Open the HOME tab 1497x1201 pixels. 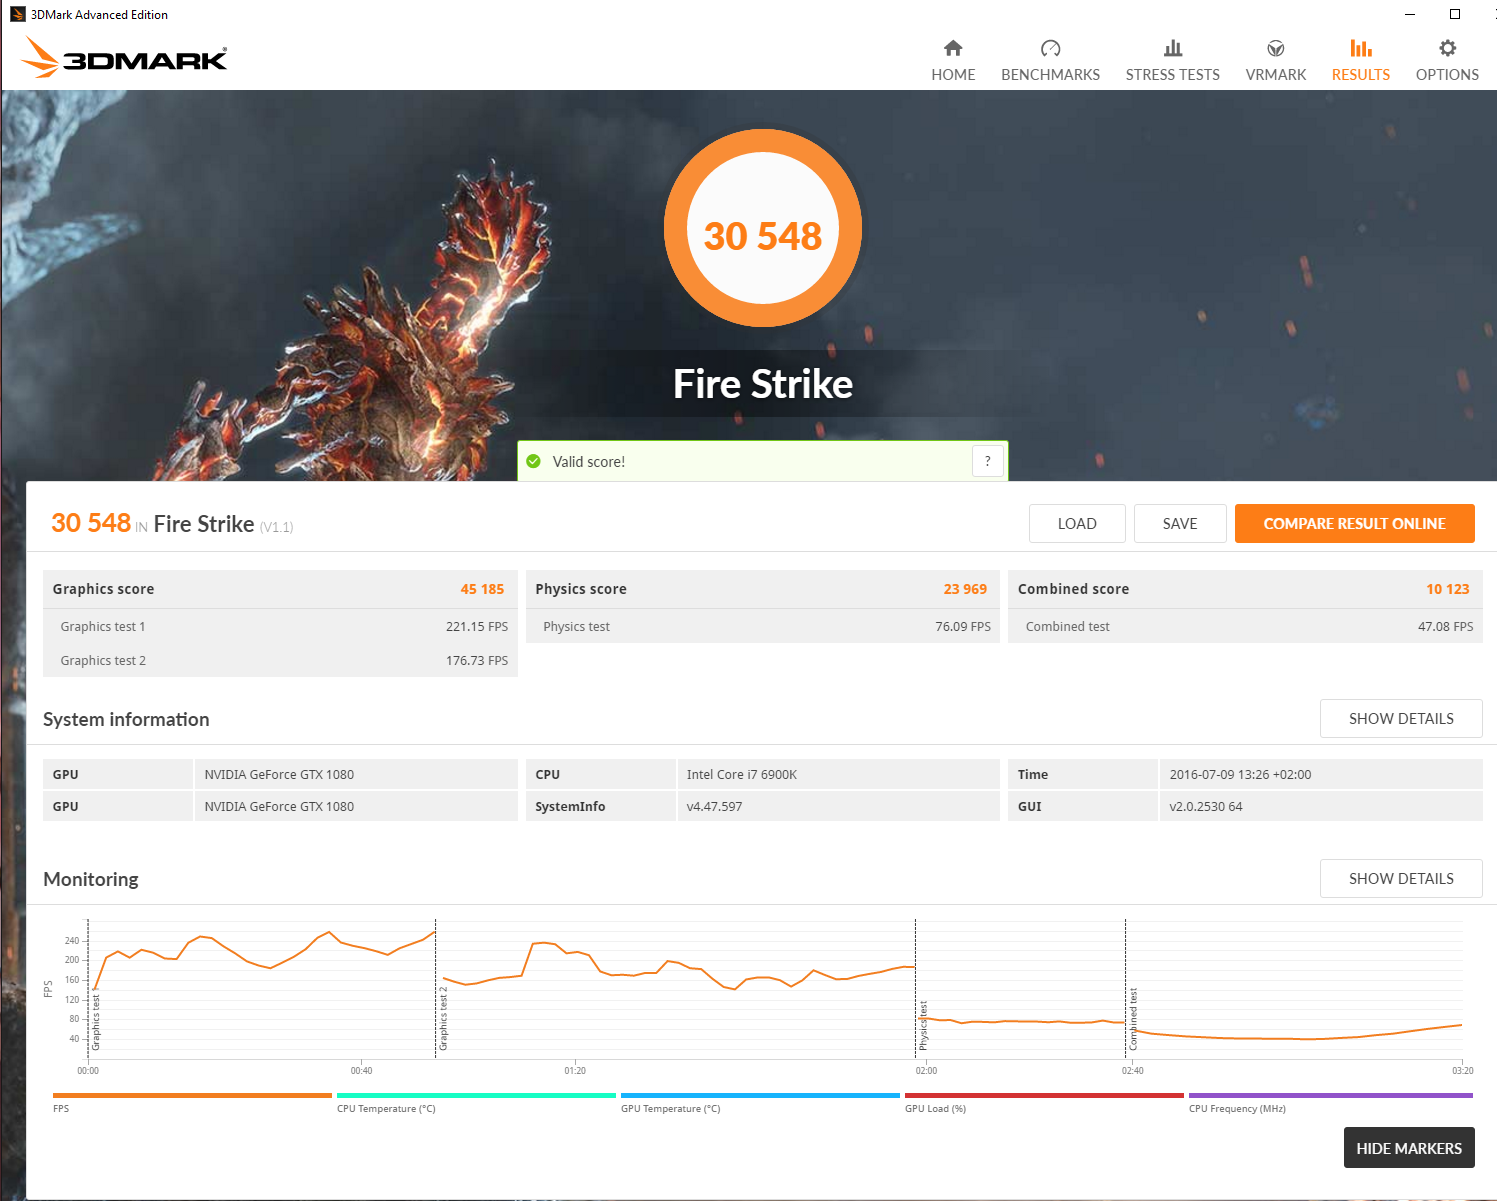[953, 75]
